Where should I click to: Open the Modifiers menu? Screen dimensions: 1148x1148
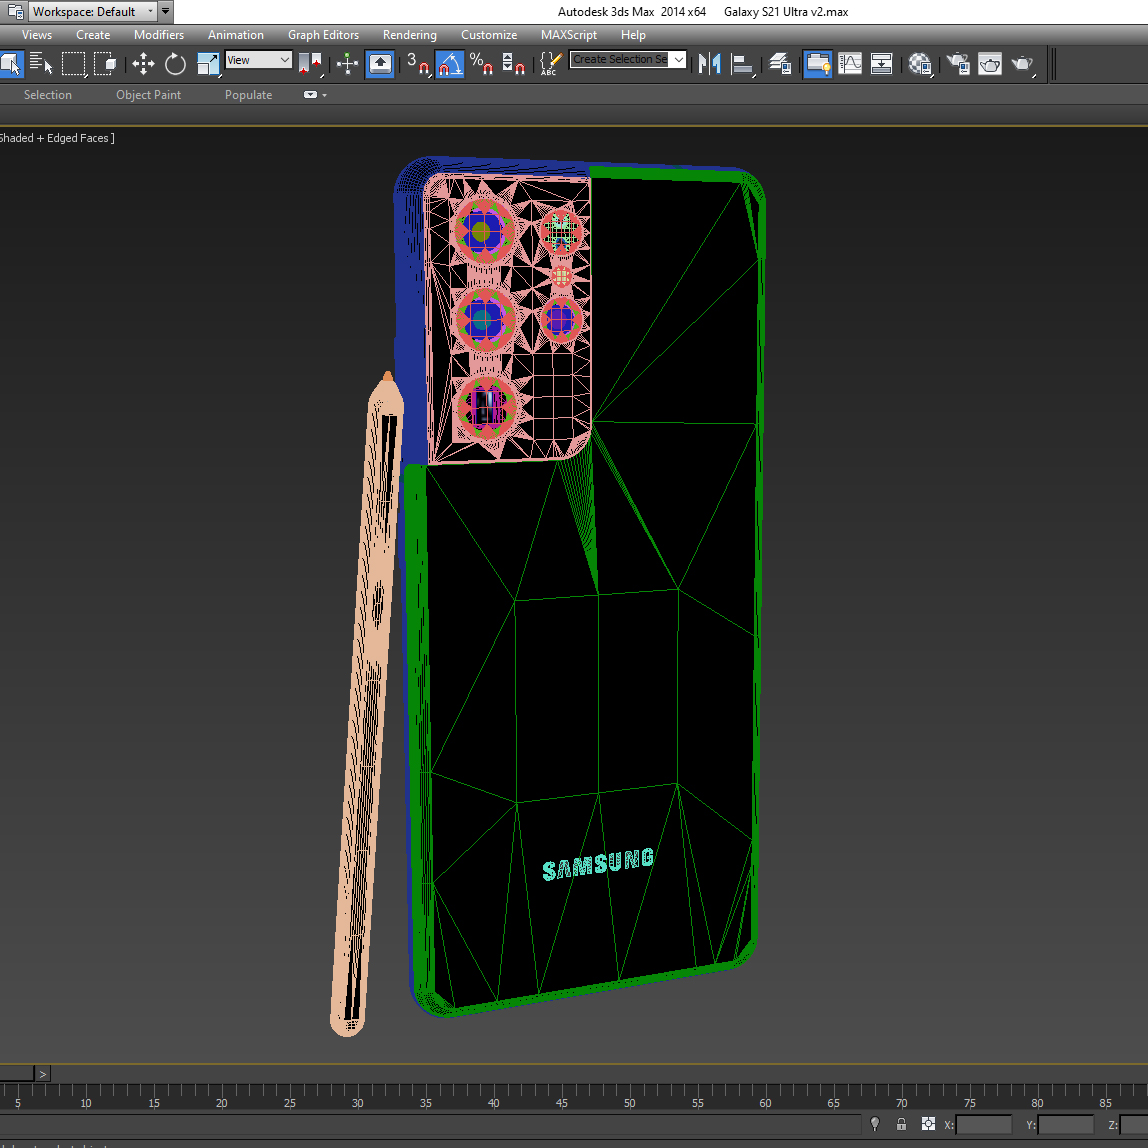[159, 35]
